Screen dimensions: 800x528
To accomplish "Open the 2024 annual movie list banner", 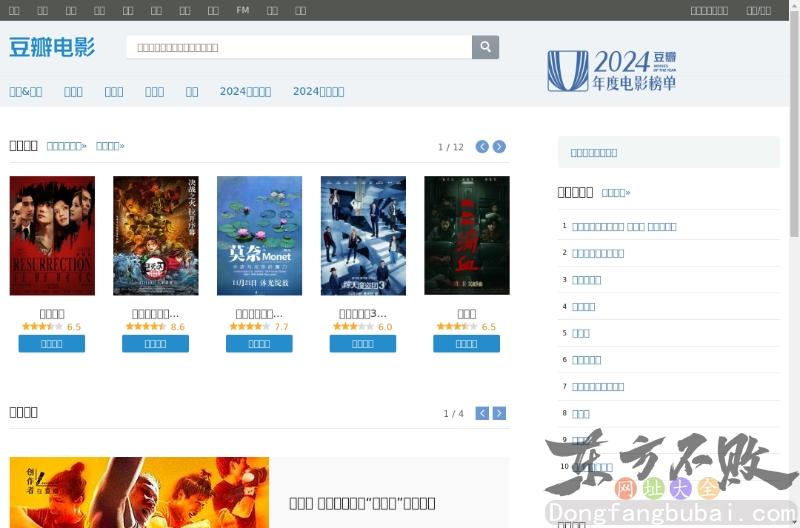I will [612, 71].
